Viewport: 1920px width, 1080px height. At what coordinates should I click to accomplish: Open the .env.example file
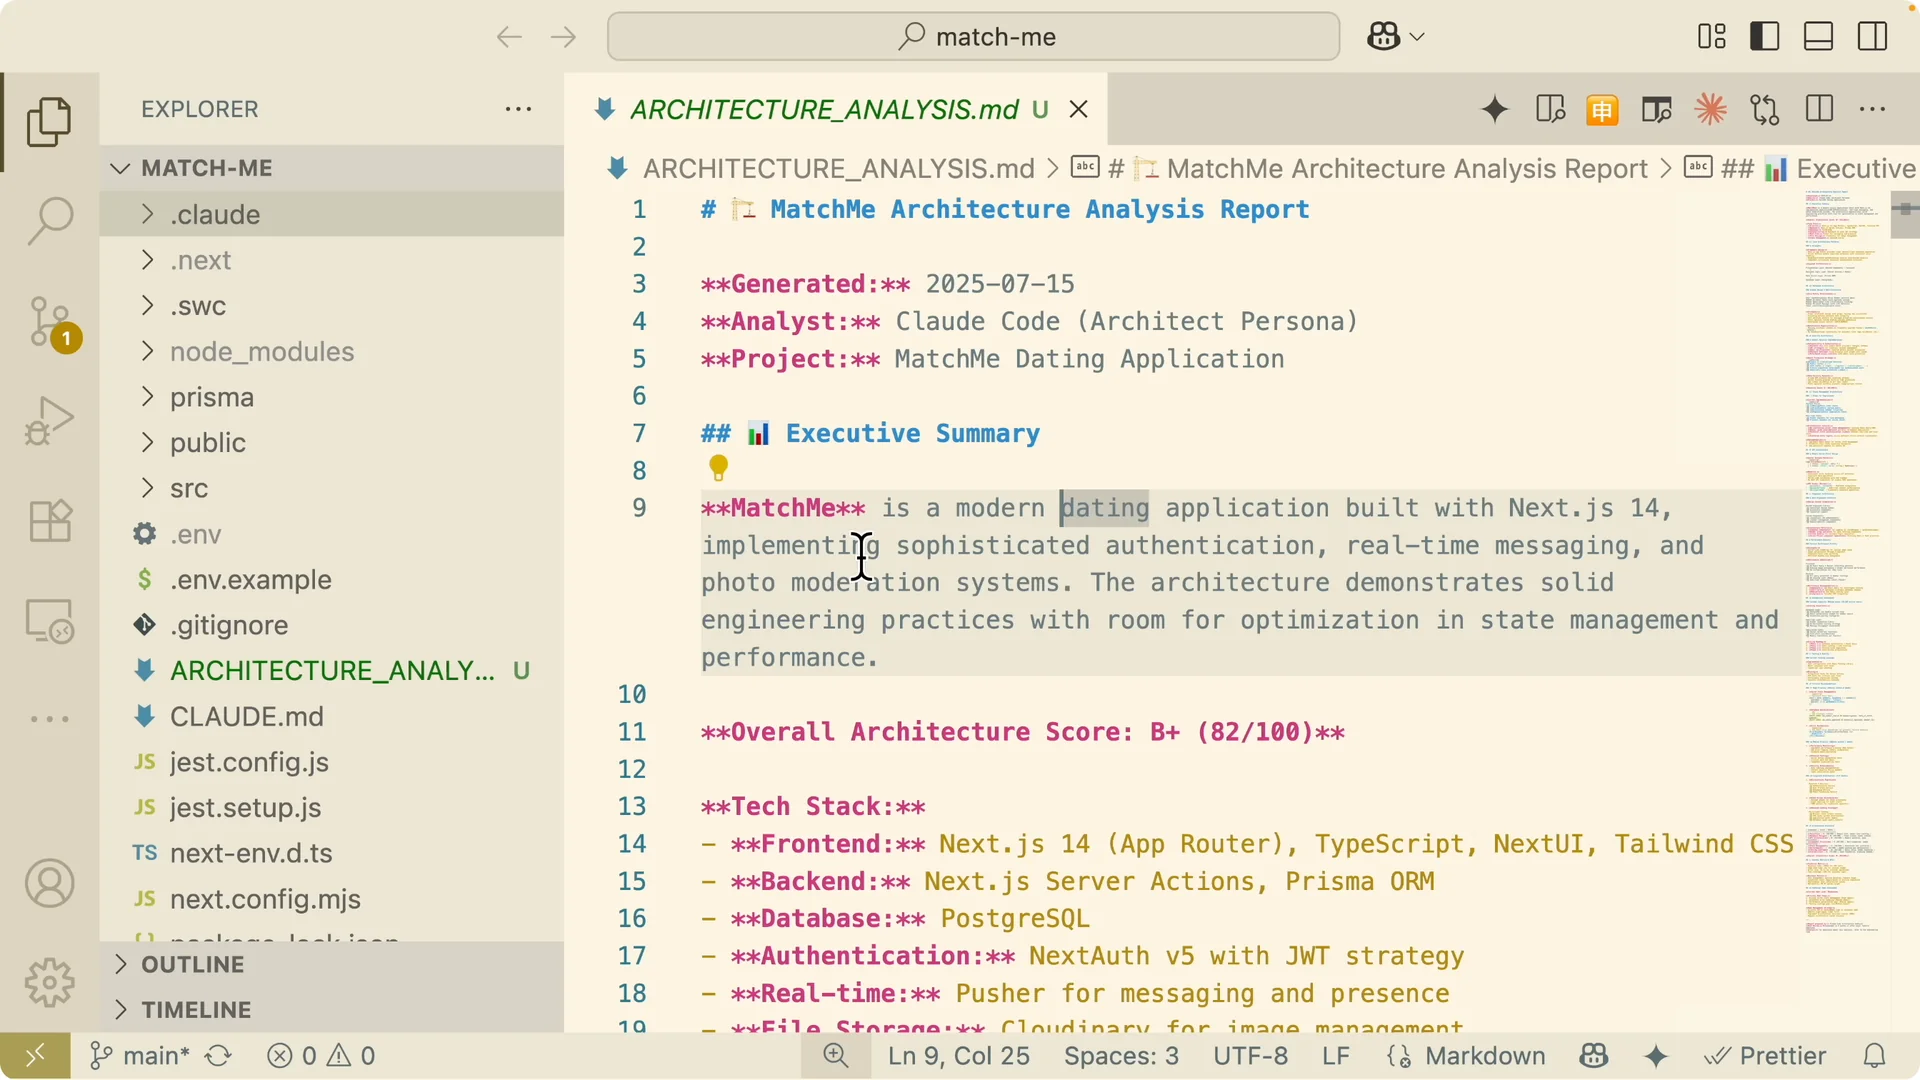click(332, 580)
